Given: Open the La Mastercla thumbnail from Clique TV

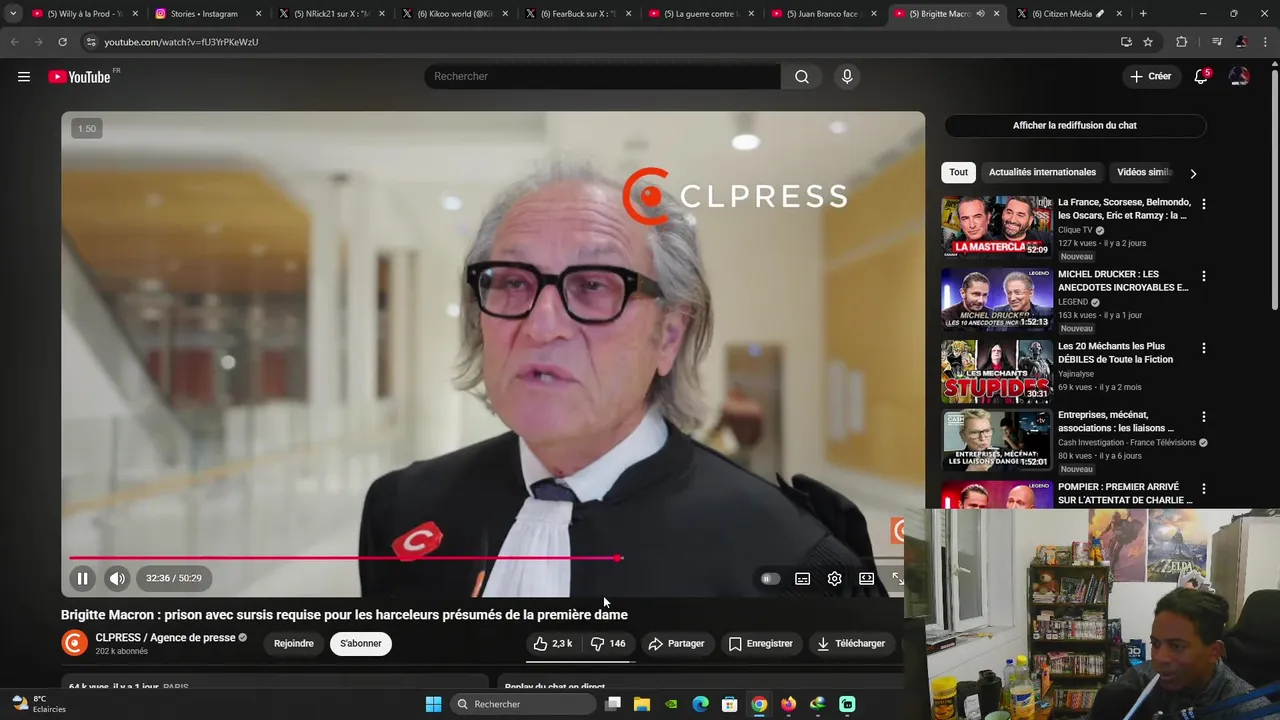Looking at the screenshot, I should pos(997,227).
